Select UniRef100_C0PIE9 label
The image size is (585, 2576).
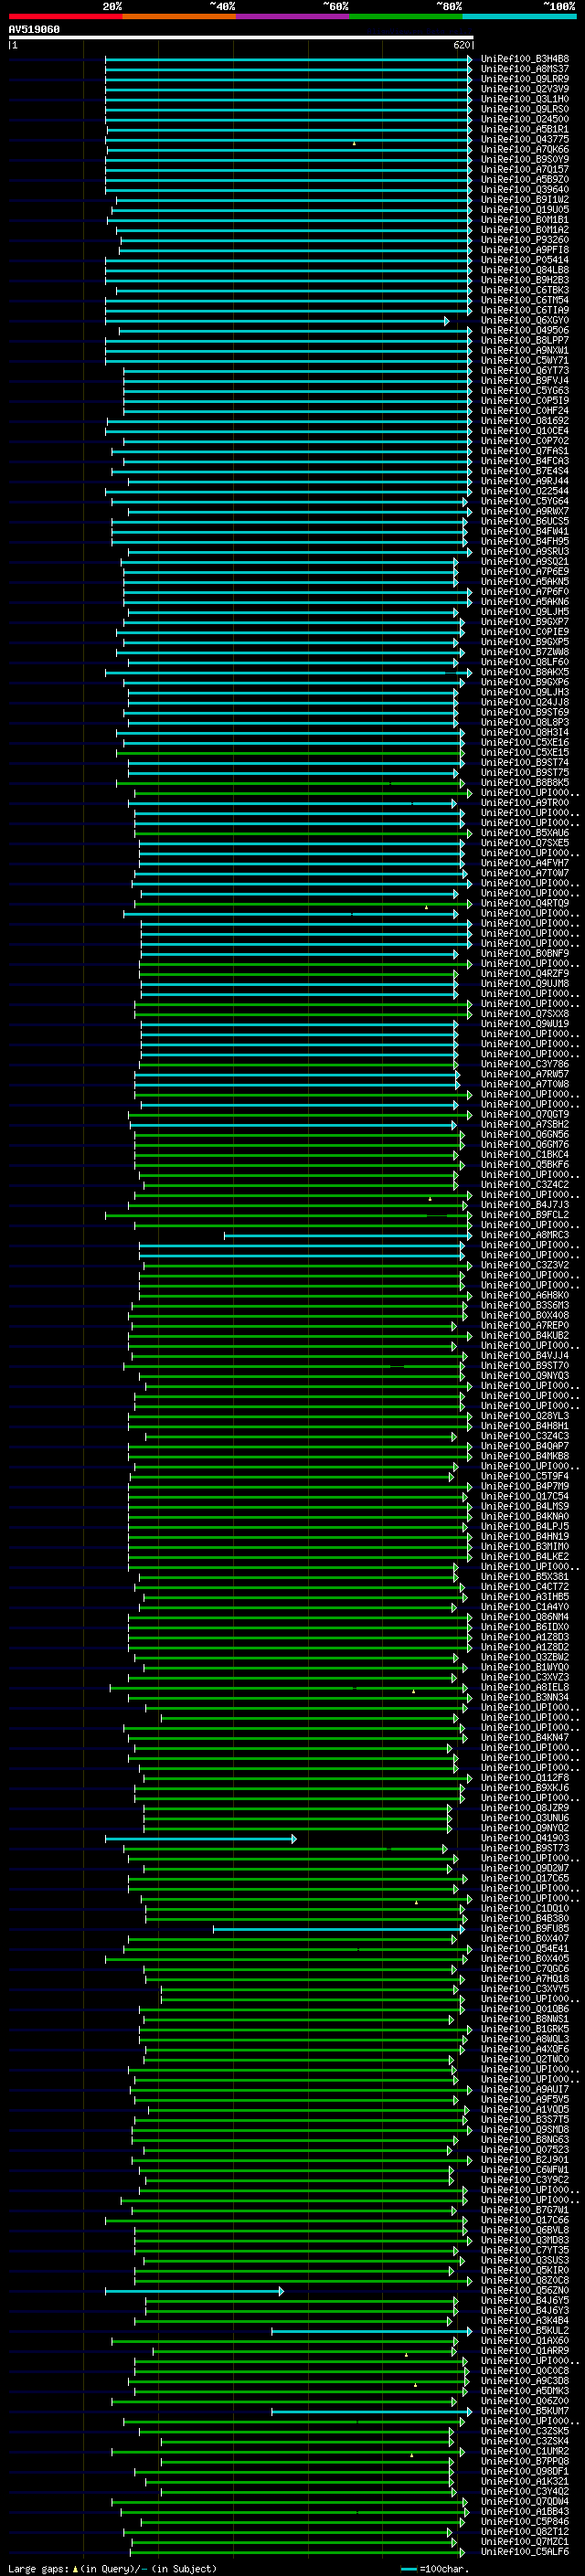click(525, 632)
